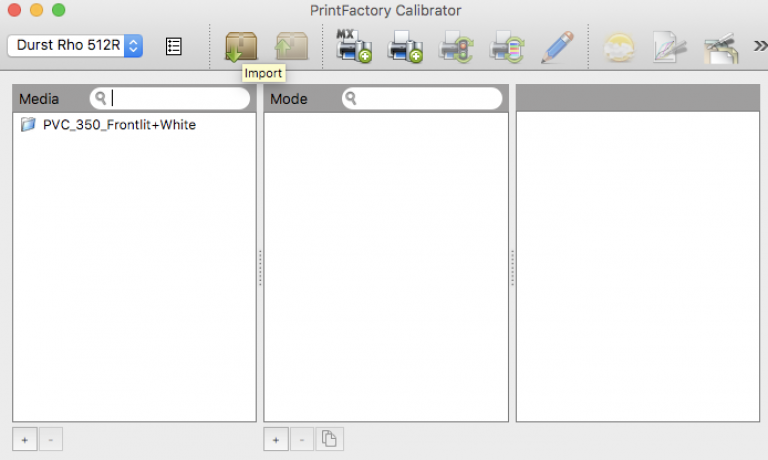This screenshot has width=768, height=460.
Task: Click the MX printer add icon
Action: pyautogui.click(x=354, y=46)
